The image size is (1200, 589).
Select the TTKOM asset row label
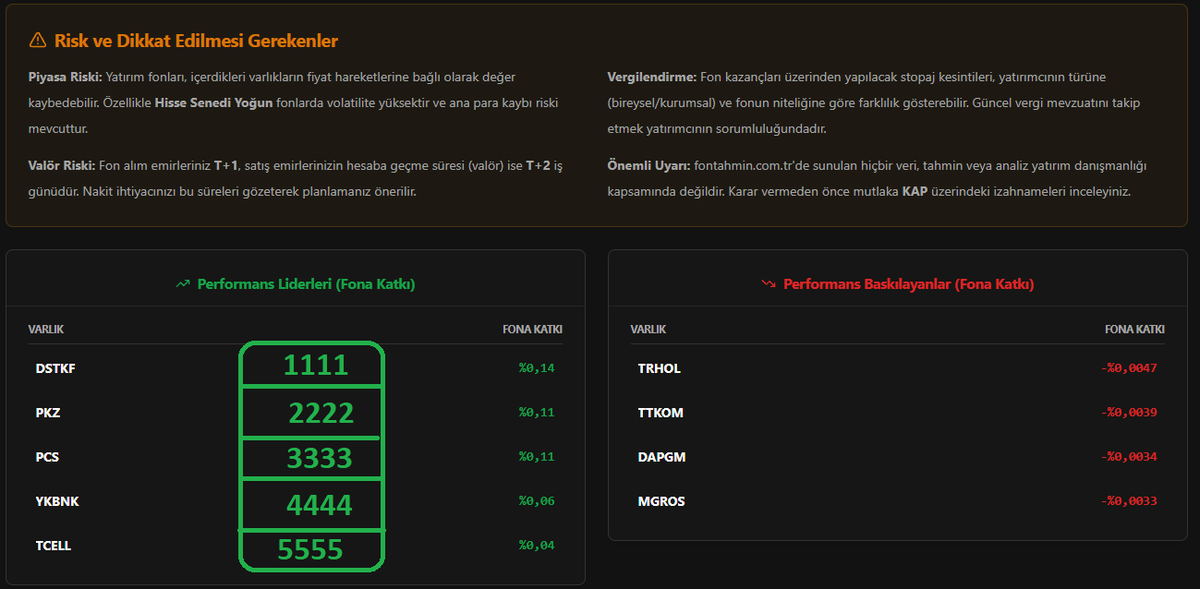pos(660,412)
